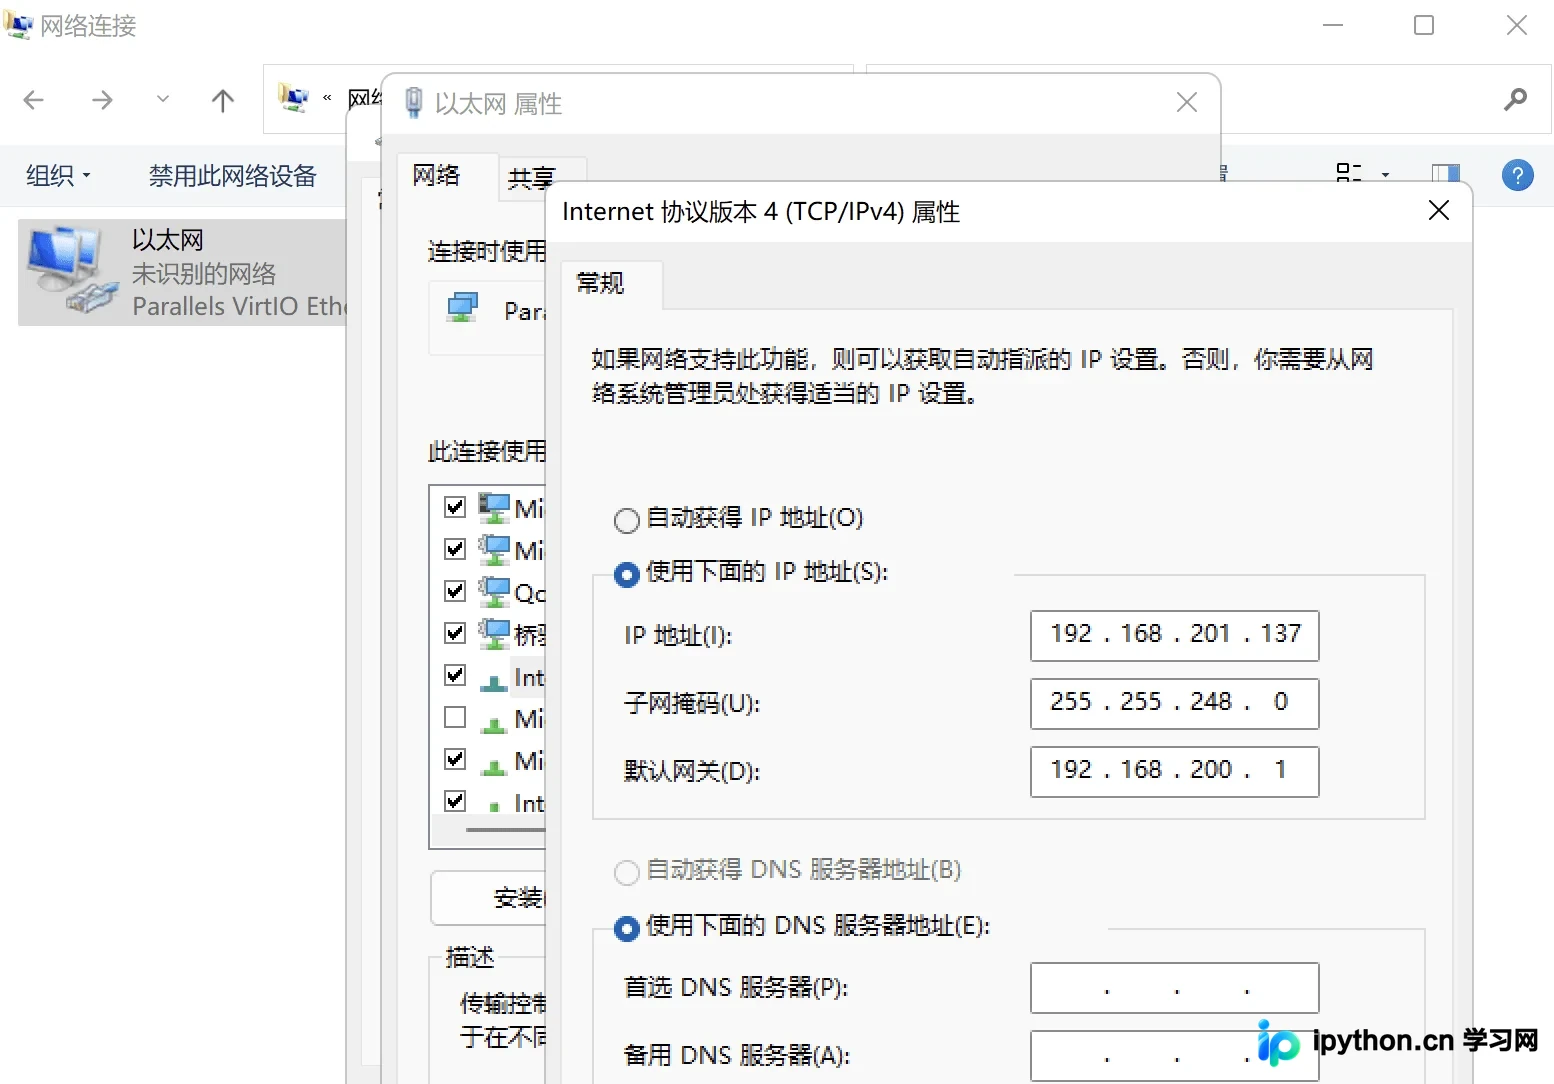Click the 备用 DNS 服务器 field
The height and width of the screenshot is (1084, 1554).
(1175, 1056)
